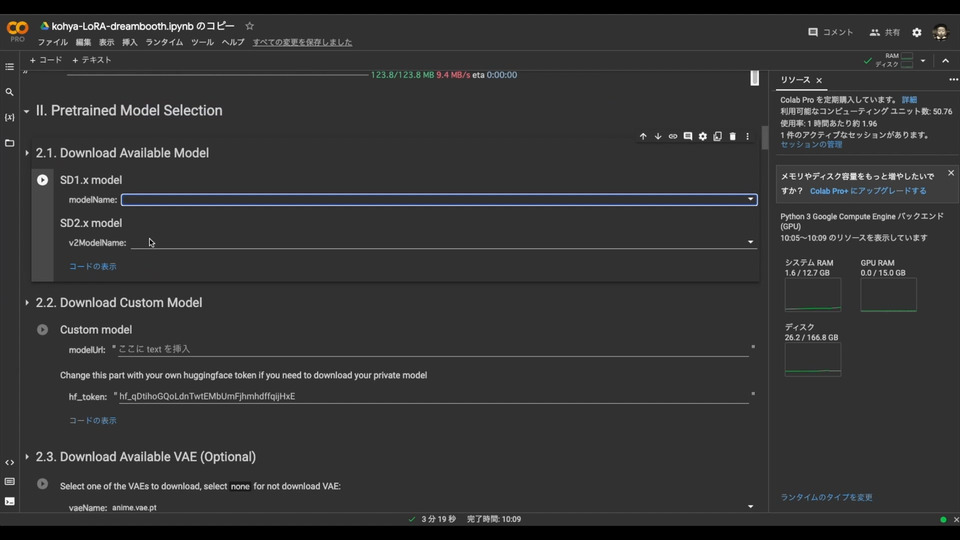Open the 編集 menu
960x540 pixels.
(x=83, y=42)
